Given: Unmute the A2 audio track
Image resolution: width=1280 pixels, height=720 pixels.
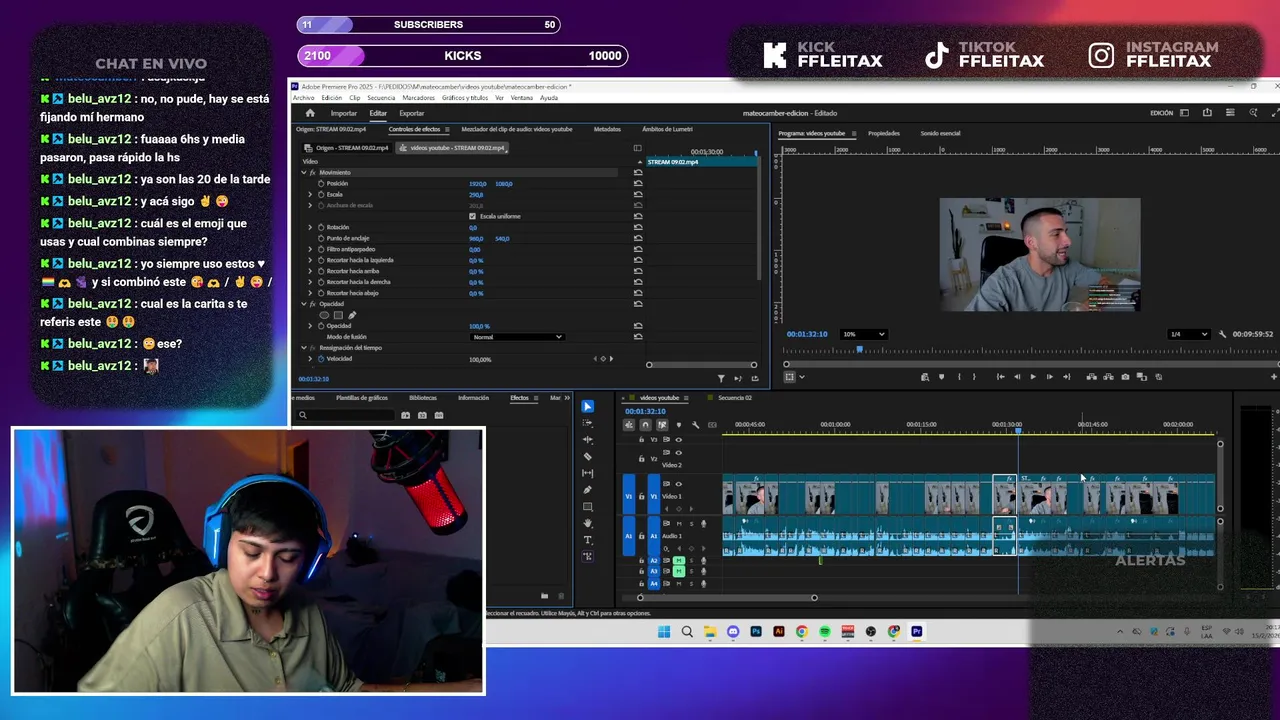Looking at the screenshot, I should coord(679,560).
